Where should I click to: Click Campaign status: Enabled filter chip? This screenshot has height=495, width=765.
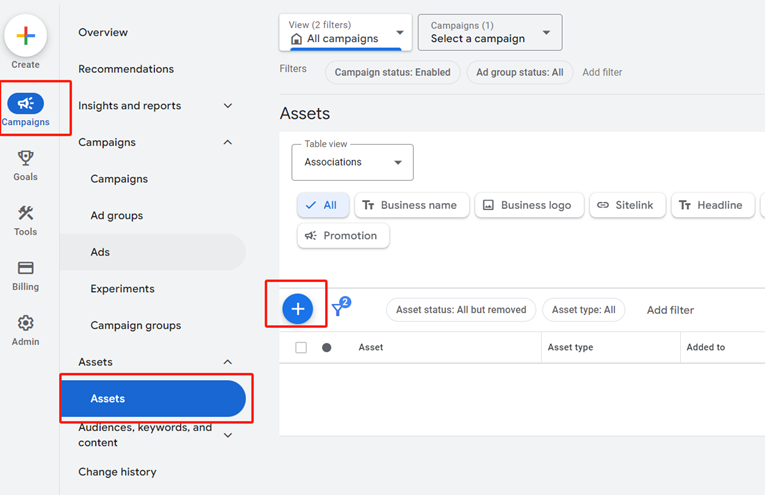point(392,72)
